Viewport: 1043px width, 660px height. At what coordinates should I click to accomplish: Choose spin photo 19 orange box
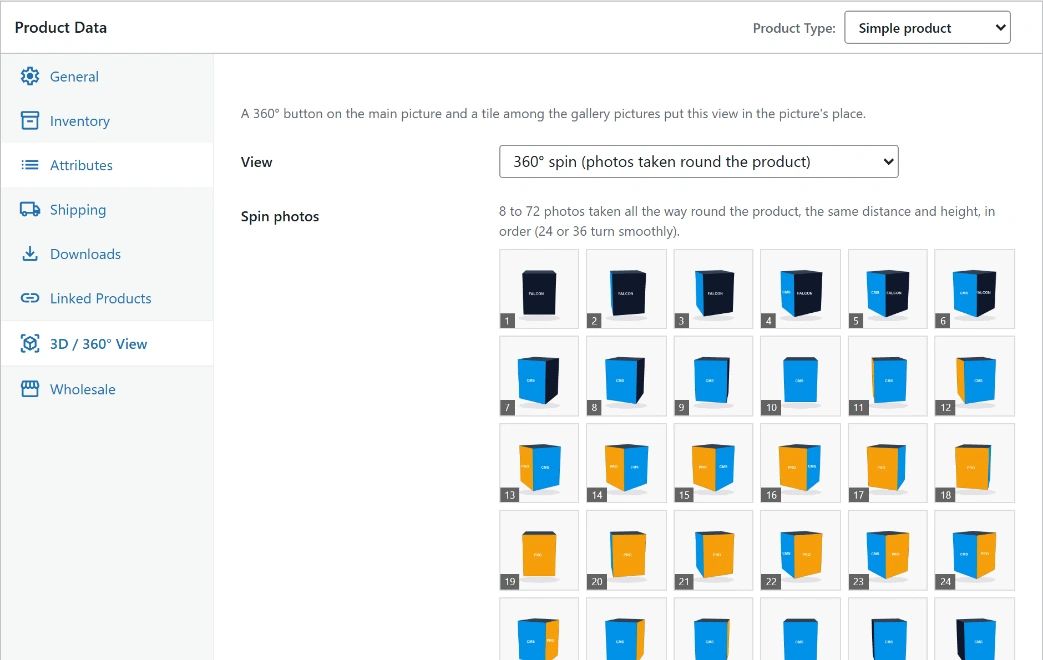[539, 550]
